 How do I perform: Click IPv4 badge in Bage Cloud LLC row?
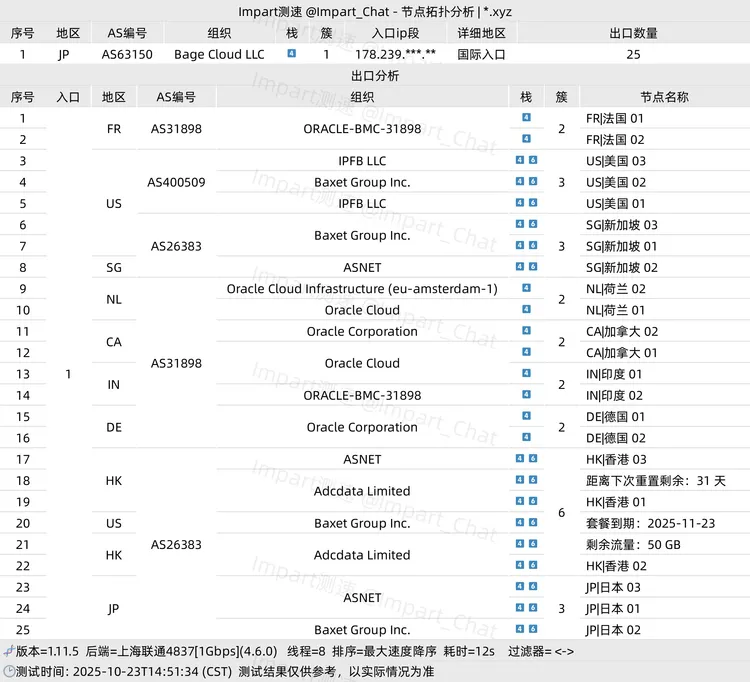click(x=291, y=54)
